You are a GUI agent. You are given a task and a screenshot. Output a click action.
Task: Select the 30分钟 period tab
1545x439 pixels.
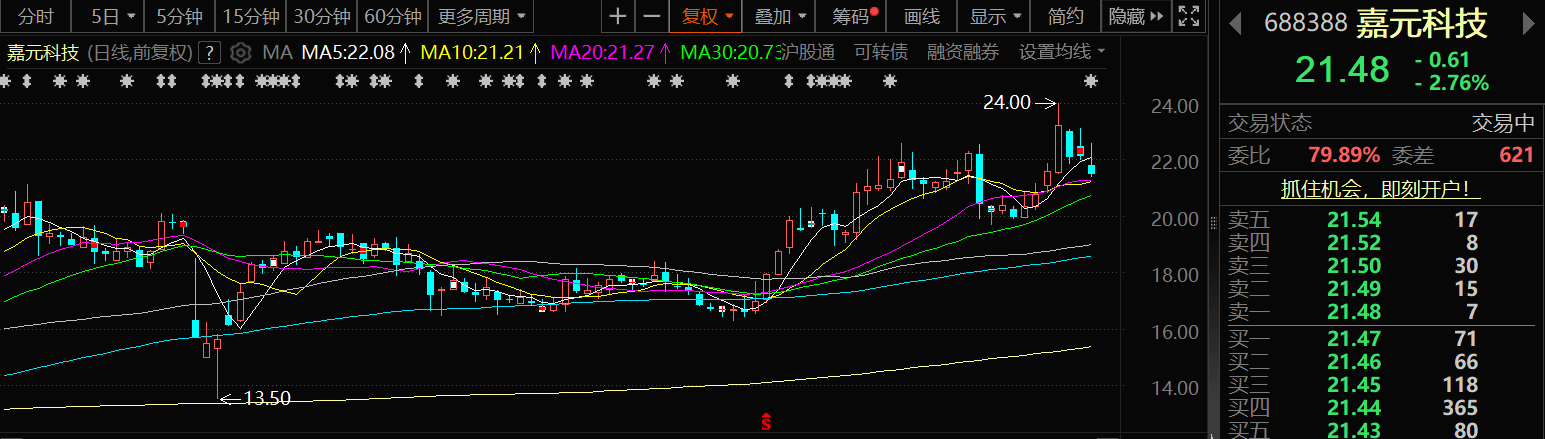click(321, 16)
